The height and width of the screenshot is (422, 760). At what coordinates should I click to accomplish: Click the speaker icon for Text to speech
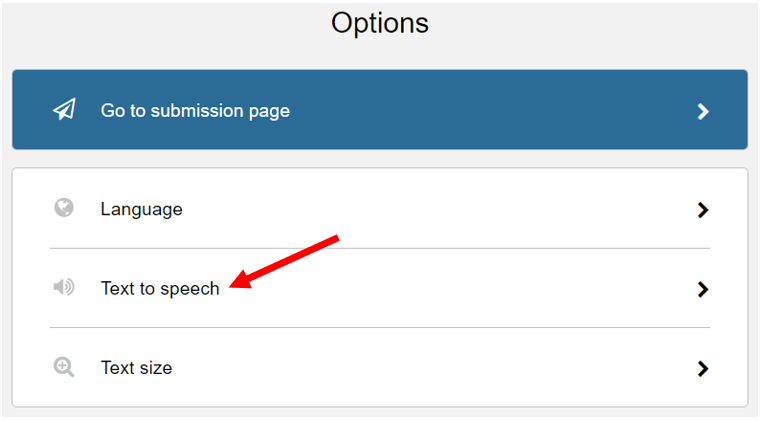point(63,287)
